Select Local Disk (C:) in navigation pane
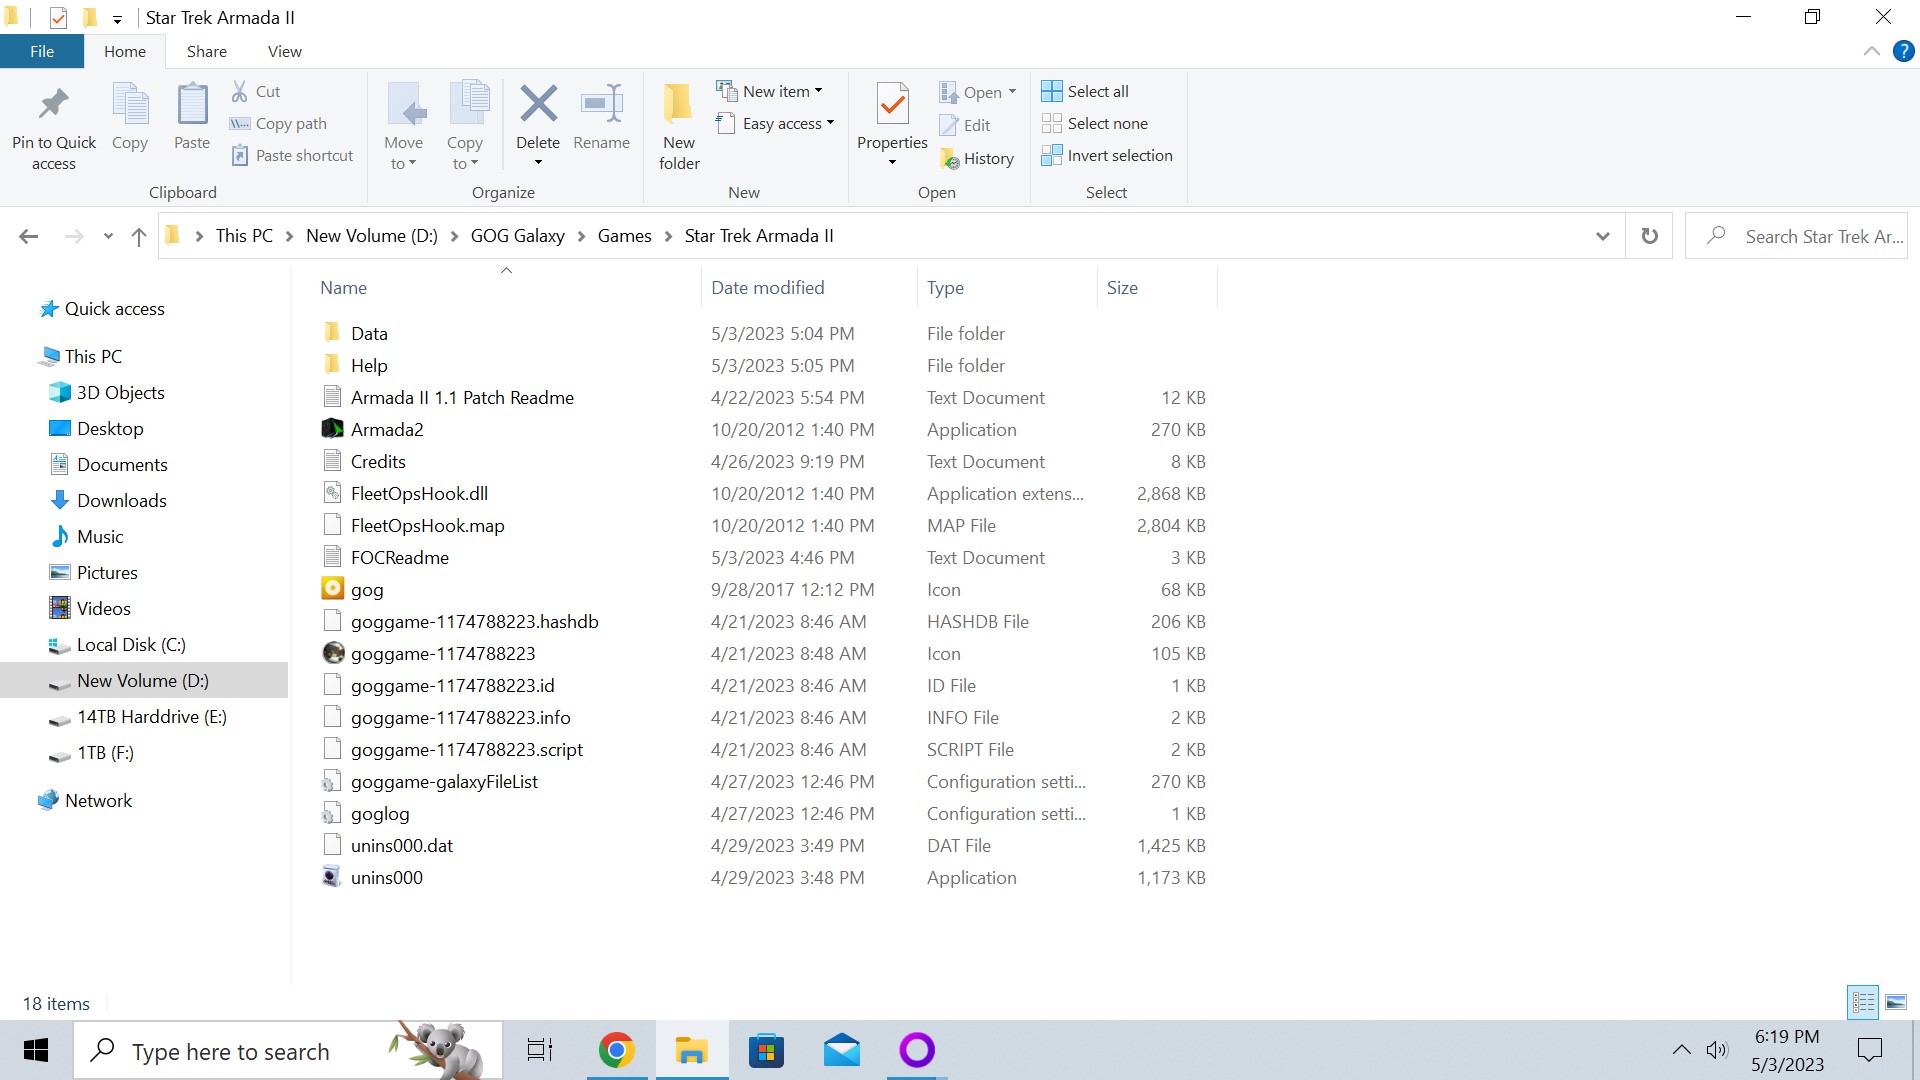Image resolution: width=1920 pixels, height=1080 pixels. 117,644
